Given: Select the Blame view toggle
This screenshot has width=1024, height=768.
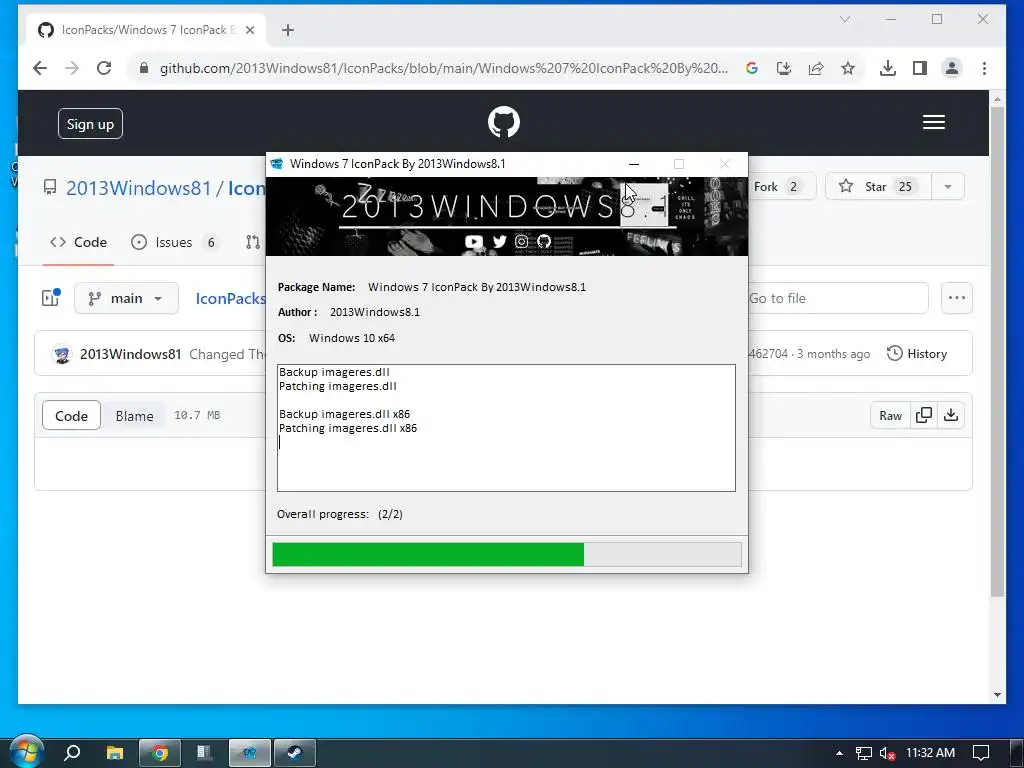Looking at the screenshot, I should tap(135, 415).
